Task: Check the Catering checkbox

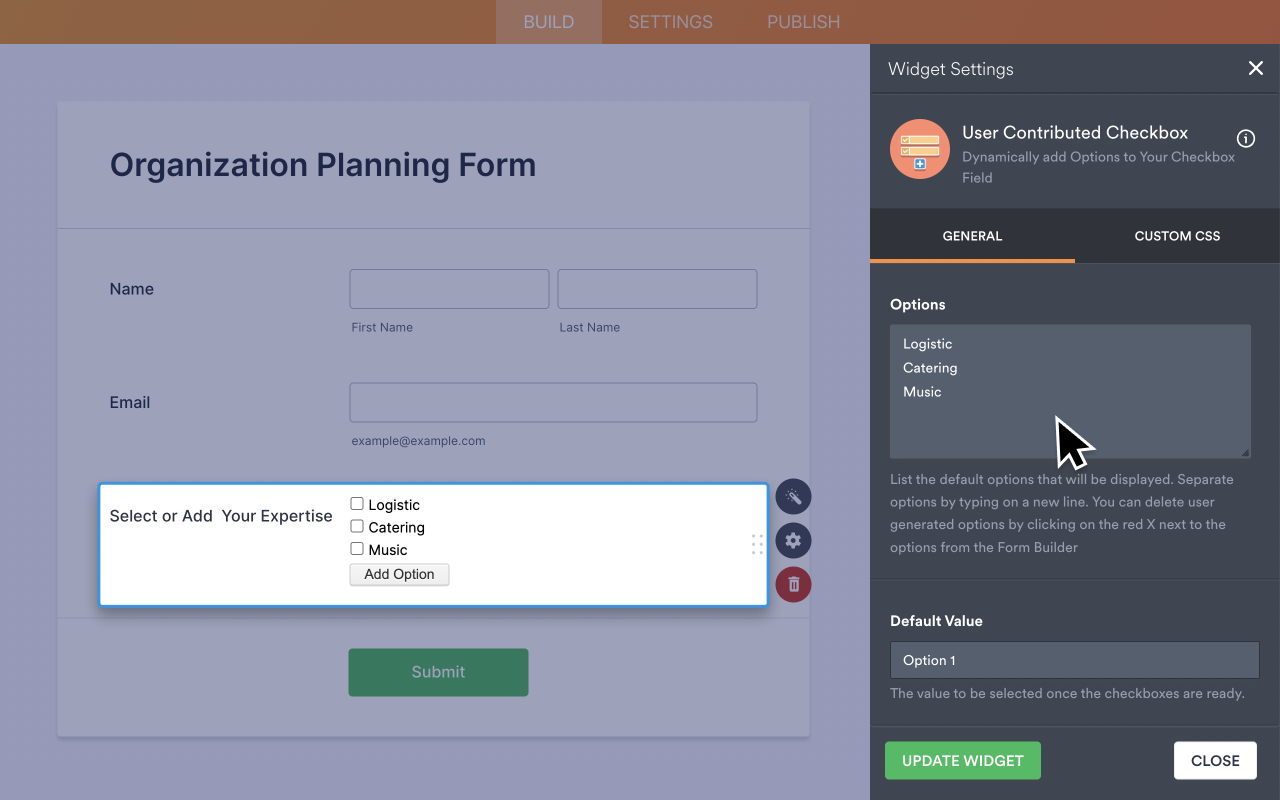Action: point(356,526)
